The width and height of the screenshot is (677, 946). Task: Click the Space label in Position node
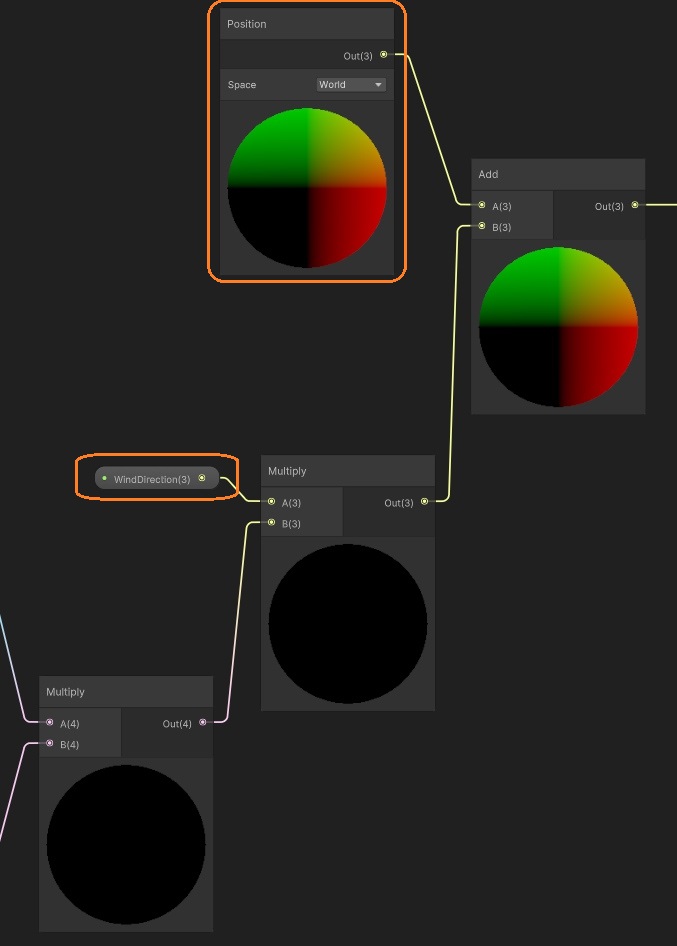(x=242, y=85)
